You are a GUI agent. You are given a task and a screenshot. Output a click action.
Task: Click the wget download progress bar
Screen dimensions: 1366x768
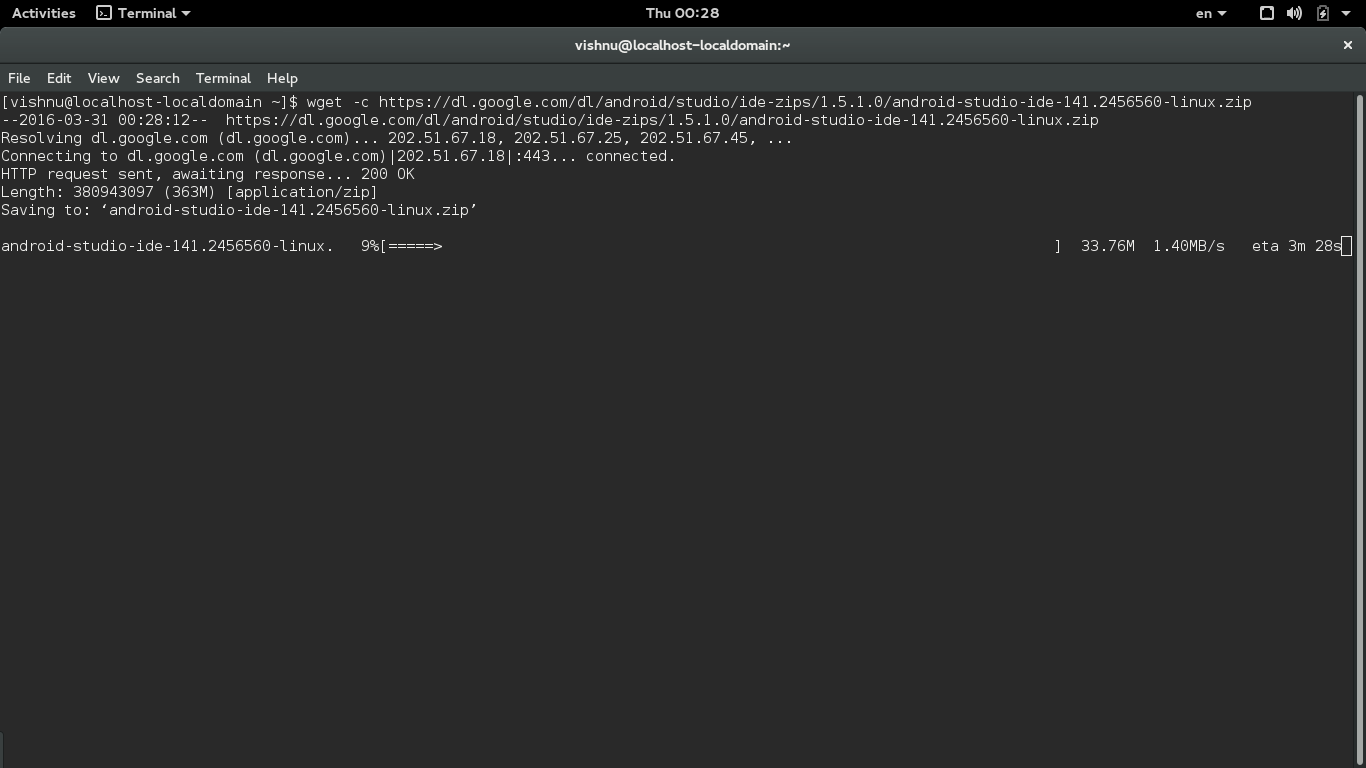tap(720, 246)
